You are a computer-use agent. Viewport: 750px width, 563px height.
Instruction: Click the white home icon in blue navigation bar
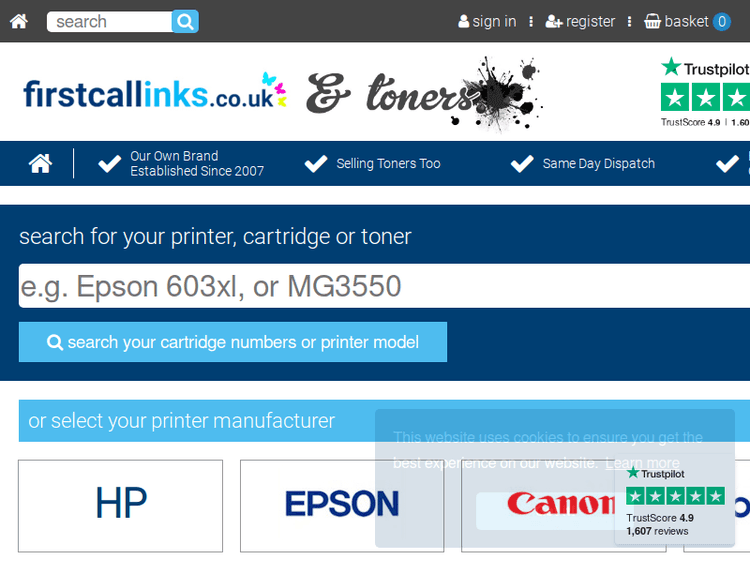pyautogui.click(x=40, y=164)
